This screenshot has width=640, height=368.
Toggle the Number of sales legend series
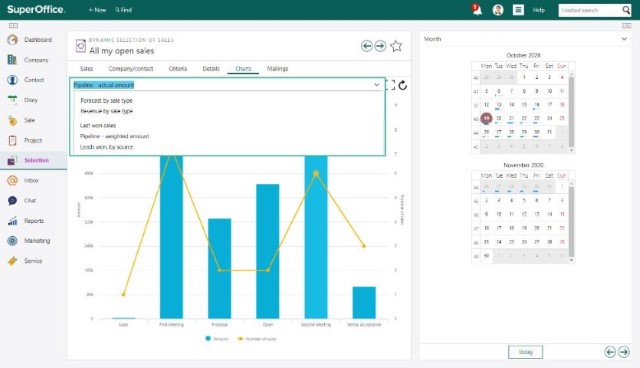(257, 339)
